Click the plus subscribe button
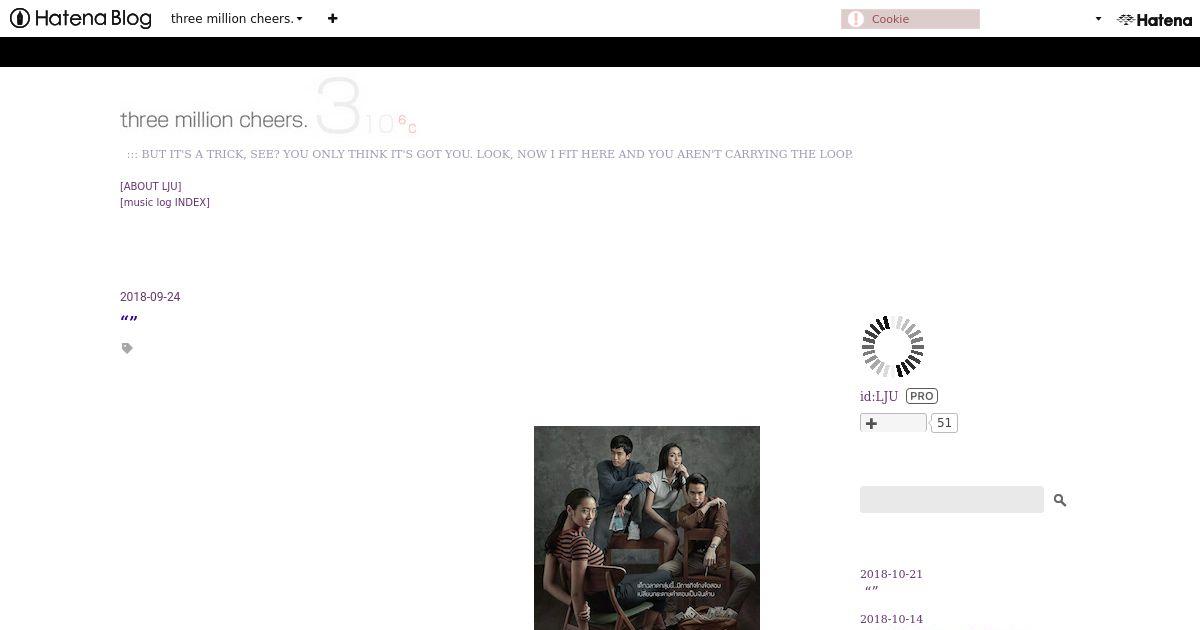The image size is (1200, 630). point(893,423)
